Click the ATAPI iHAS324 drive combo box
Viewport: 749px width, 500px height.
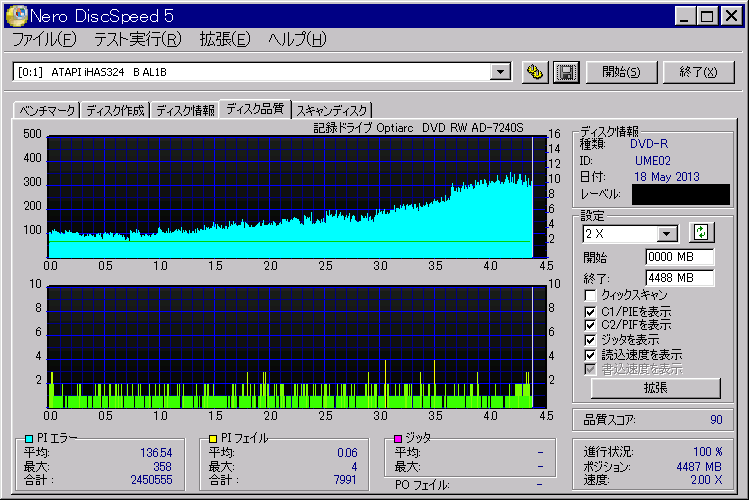pyautogui.click(x=262, y=72)
